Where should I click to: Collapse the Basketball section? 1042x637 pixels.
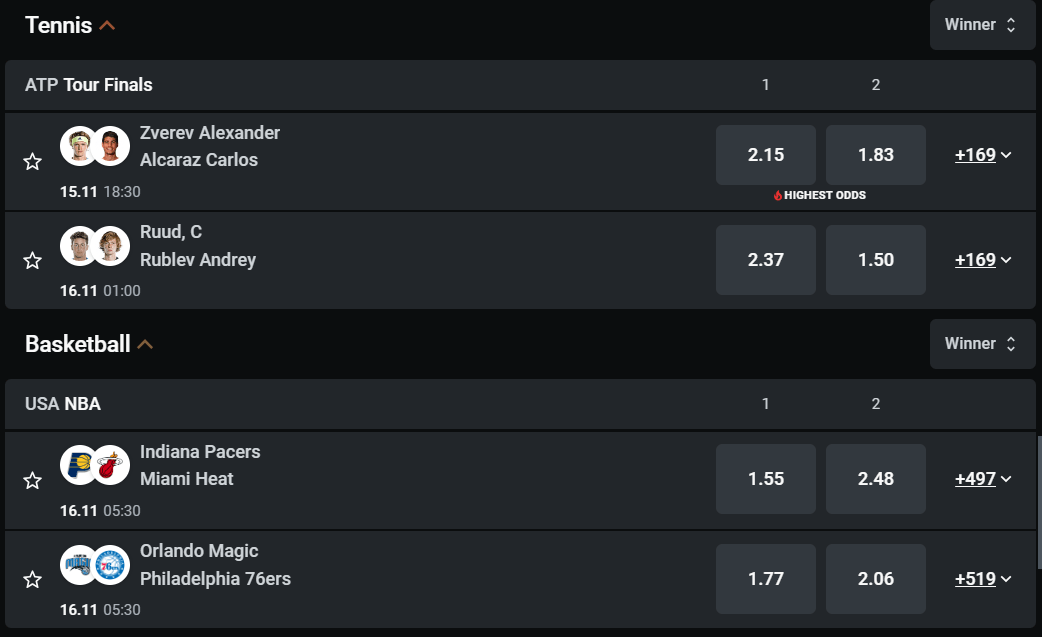click(x=145, y=345)
